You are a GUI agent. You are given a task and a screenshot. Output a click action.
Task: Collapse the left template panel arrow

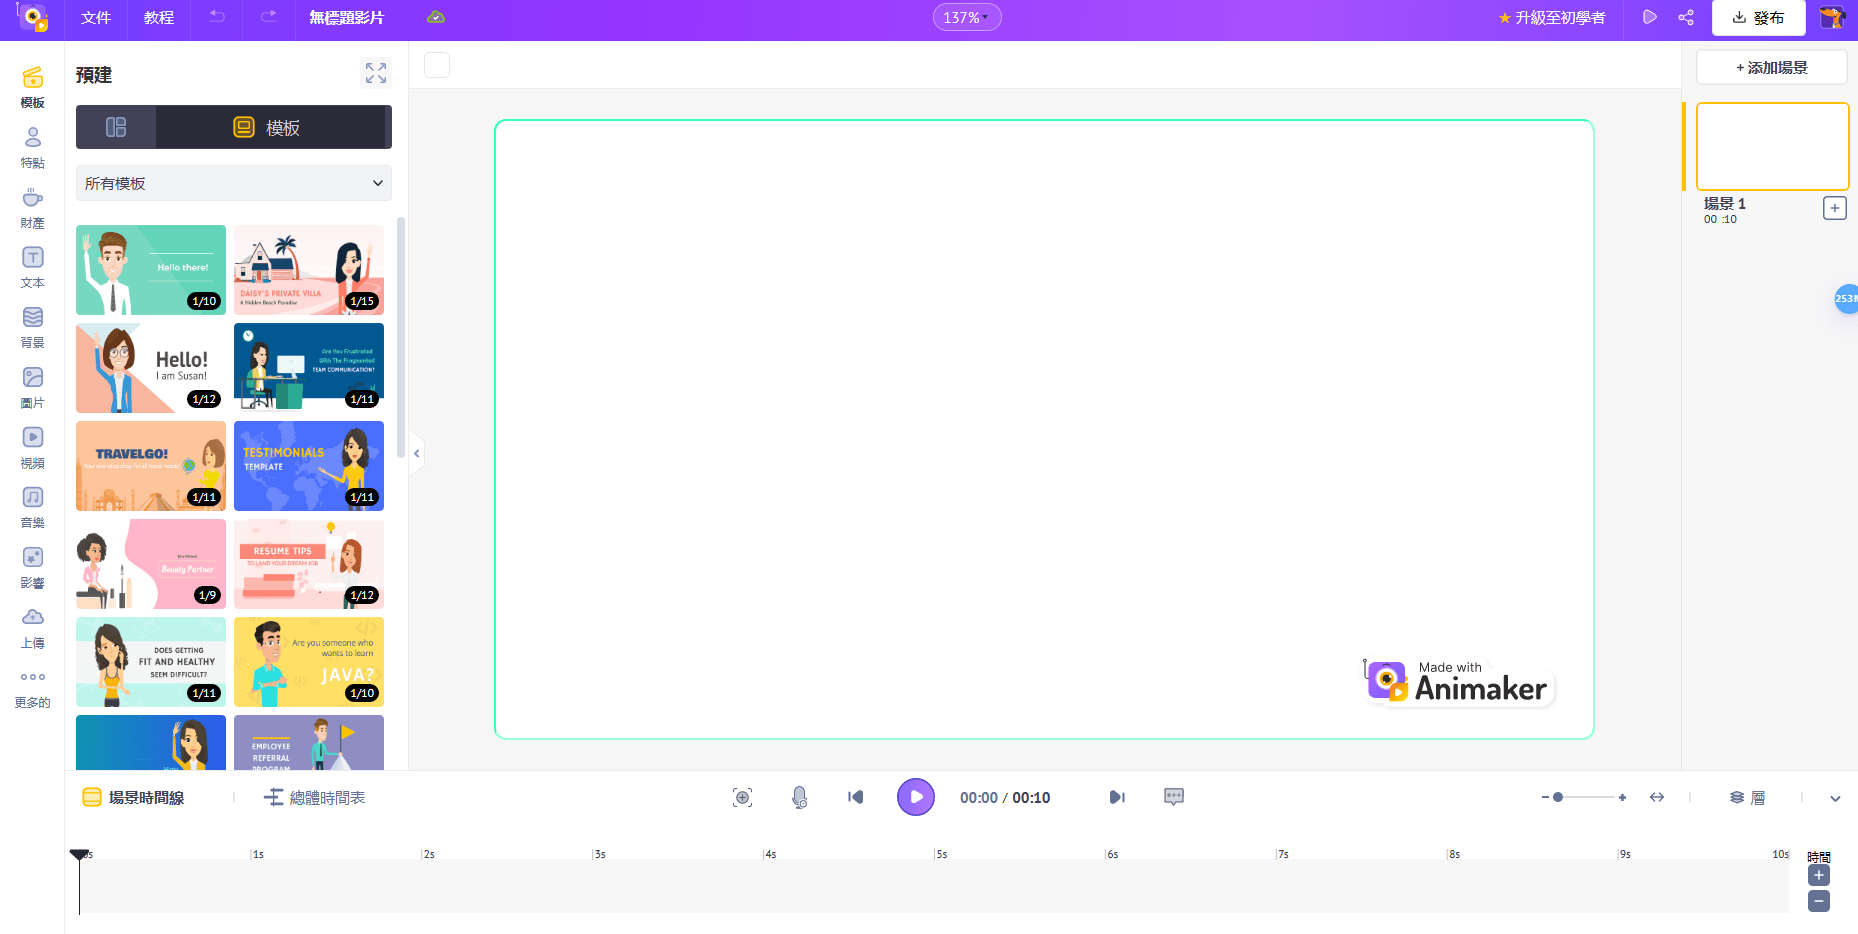pos(417,454)
